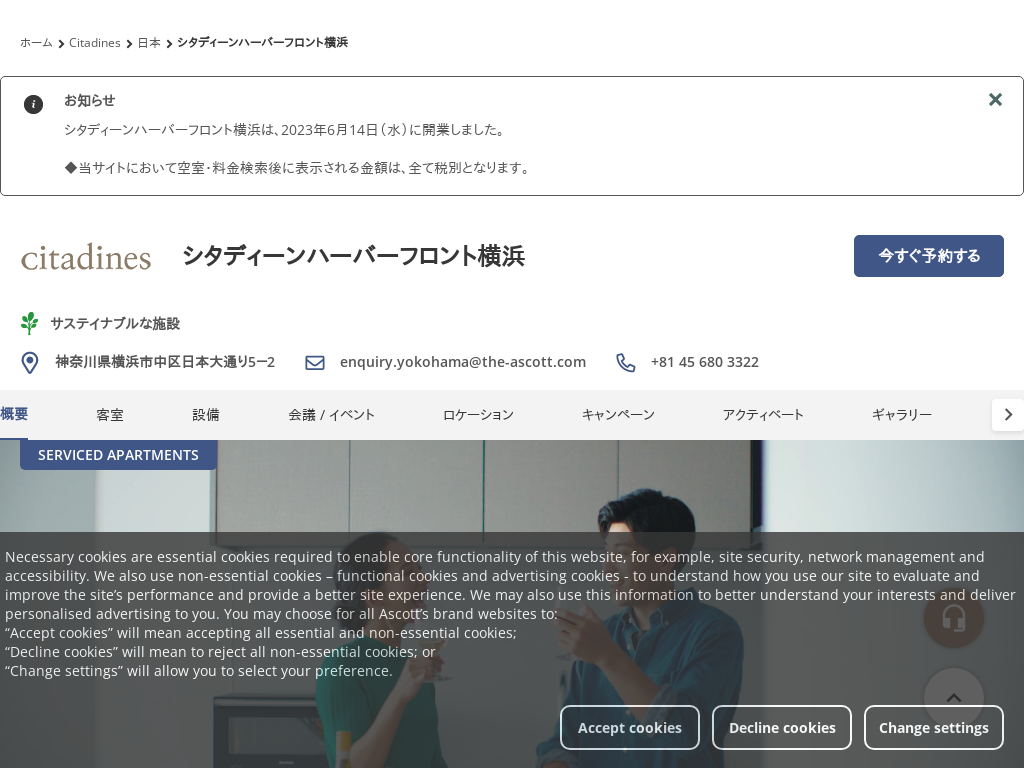Open the Citadines breadcrumb link

(x=95, y=43)
